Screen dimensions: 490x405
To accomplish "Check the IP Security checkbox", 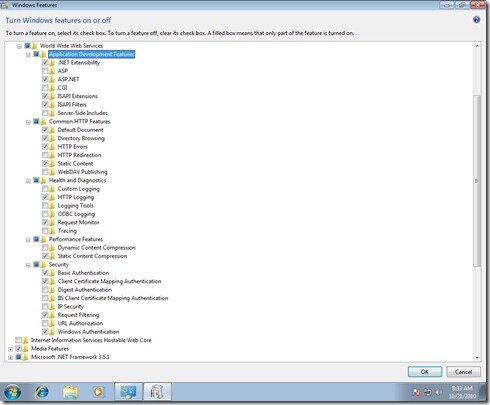I will (45, 306).
